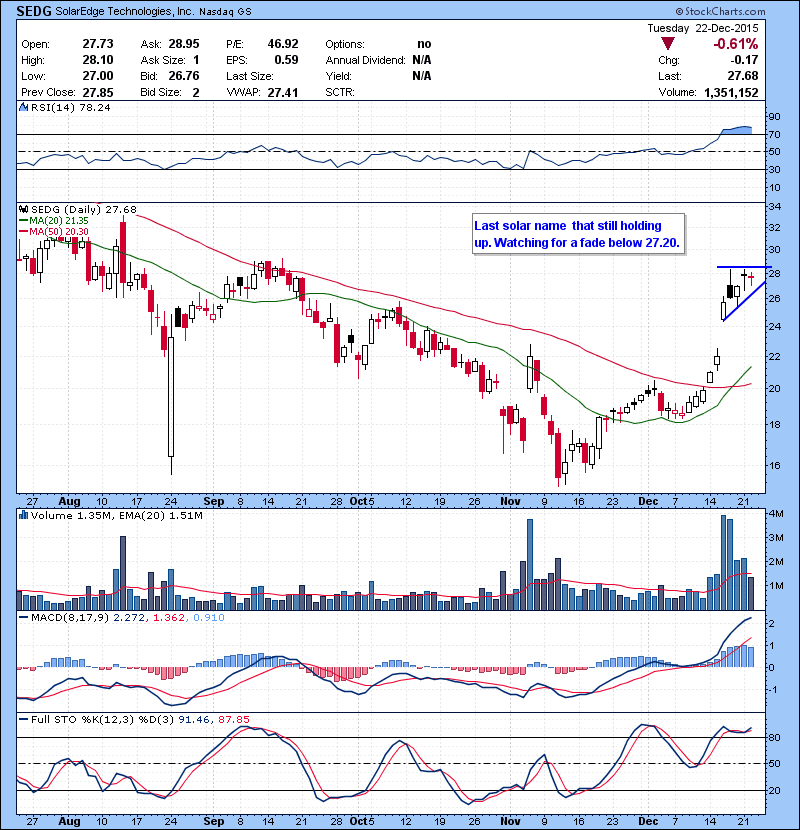This screenshot has width=800, height=830.
Task: Click the Open value 27.73
Action: click(98, 44)
